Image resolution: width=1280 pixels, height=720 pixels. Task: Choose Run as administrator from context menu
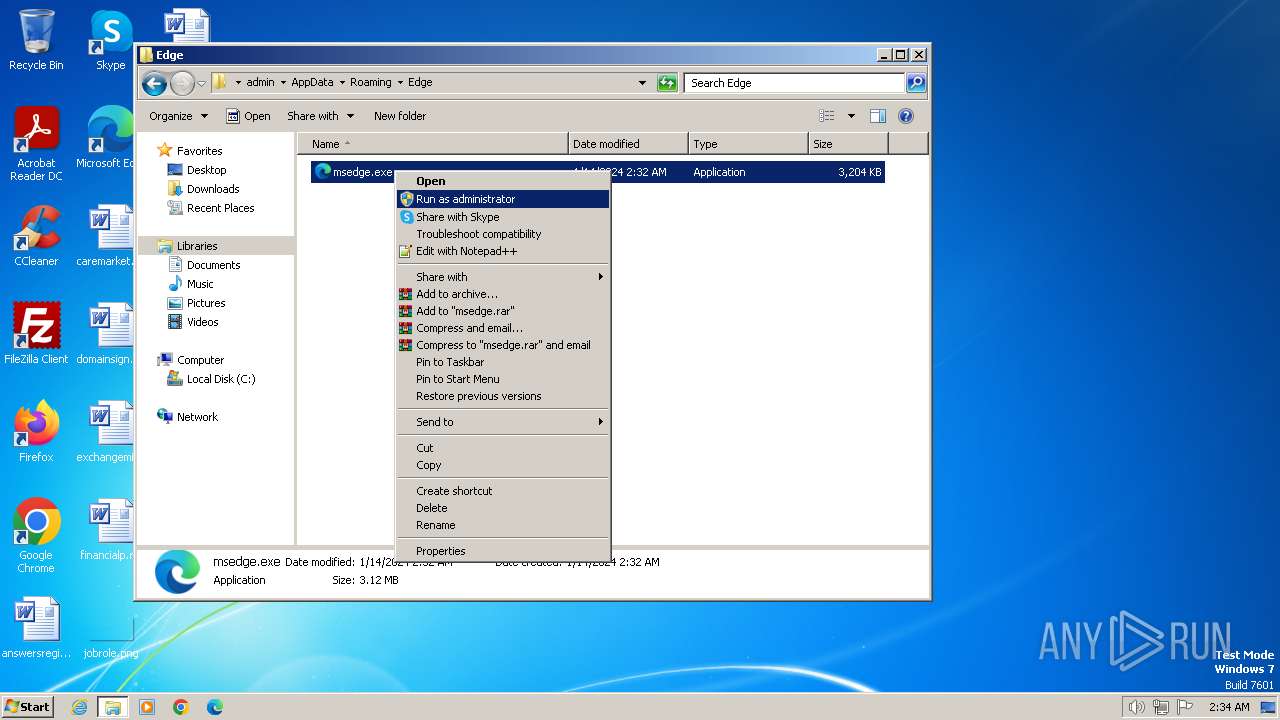tap(503, 199)
